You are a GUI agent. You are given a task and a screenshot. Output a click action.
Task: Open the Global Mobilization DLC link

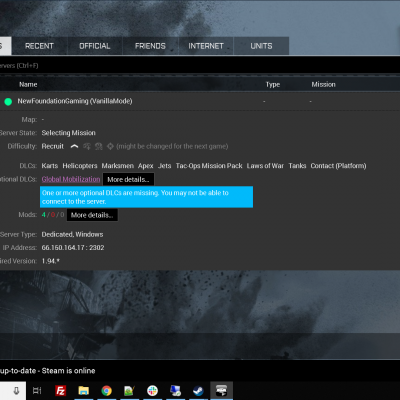point(71,179)
